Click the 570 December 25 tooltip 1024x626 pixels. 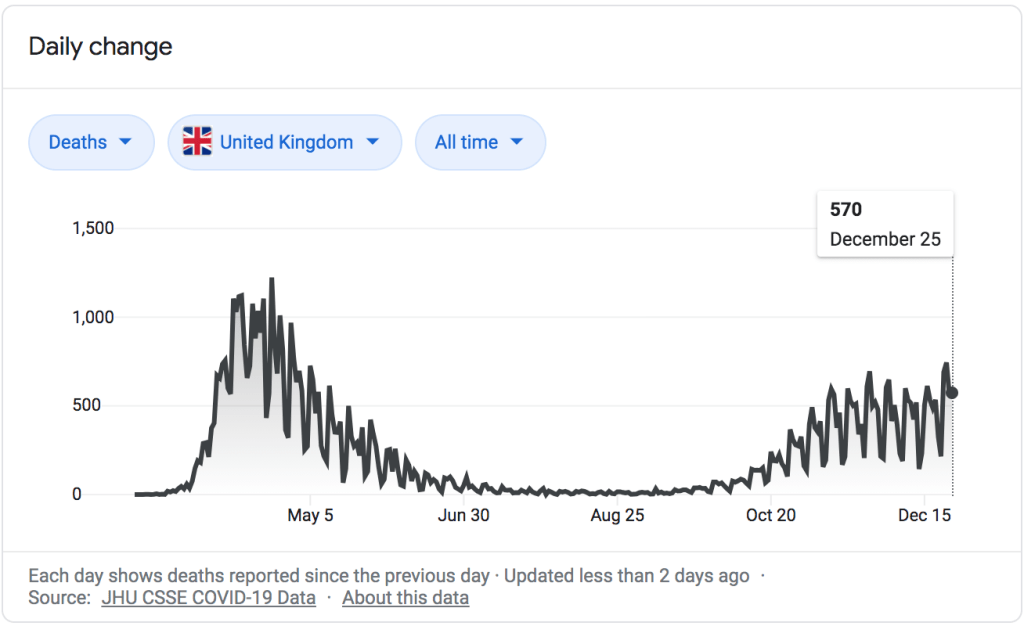point(885,225)
